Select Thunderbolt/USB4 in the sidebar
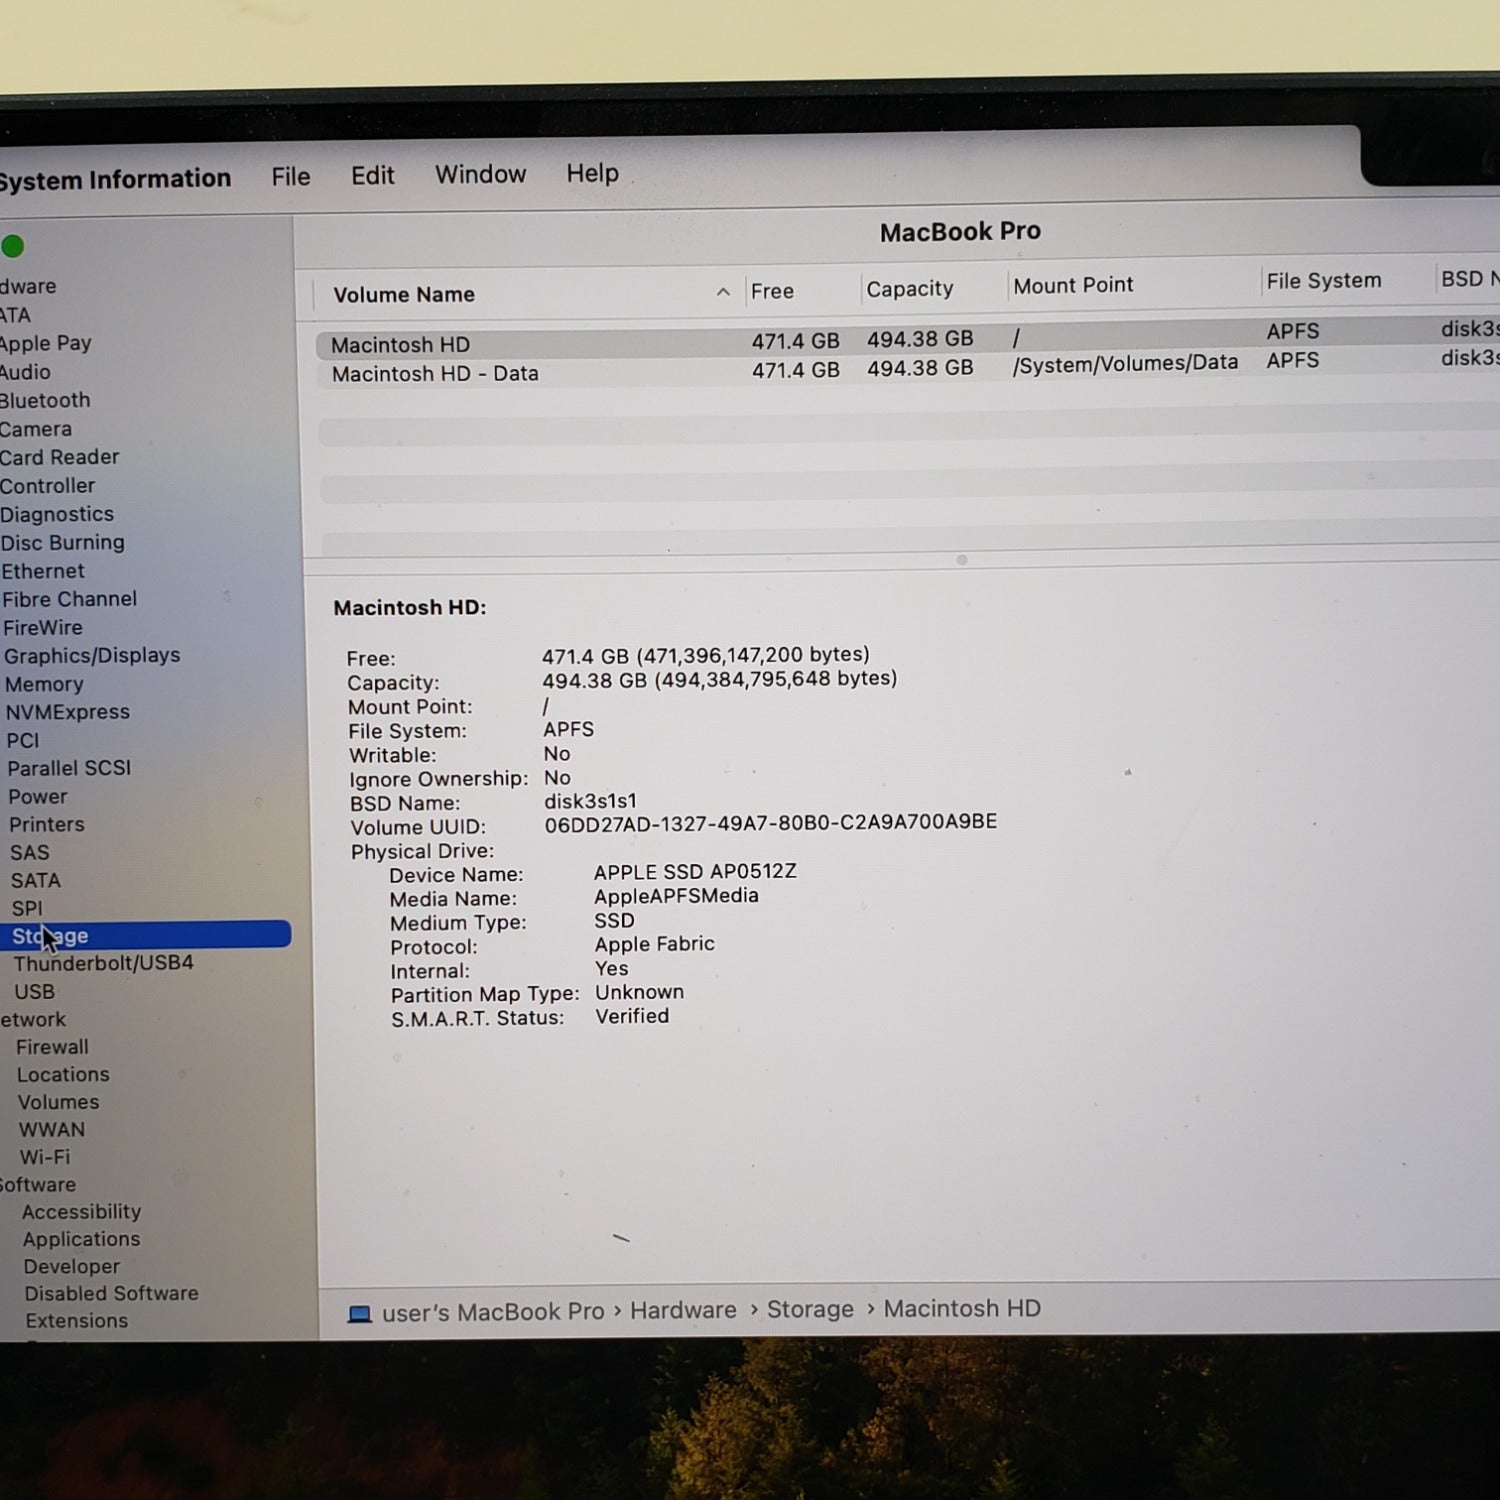Screen dimensions: 1500x1500 pyautogui.click(x=103, y=963)
